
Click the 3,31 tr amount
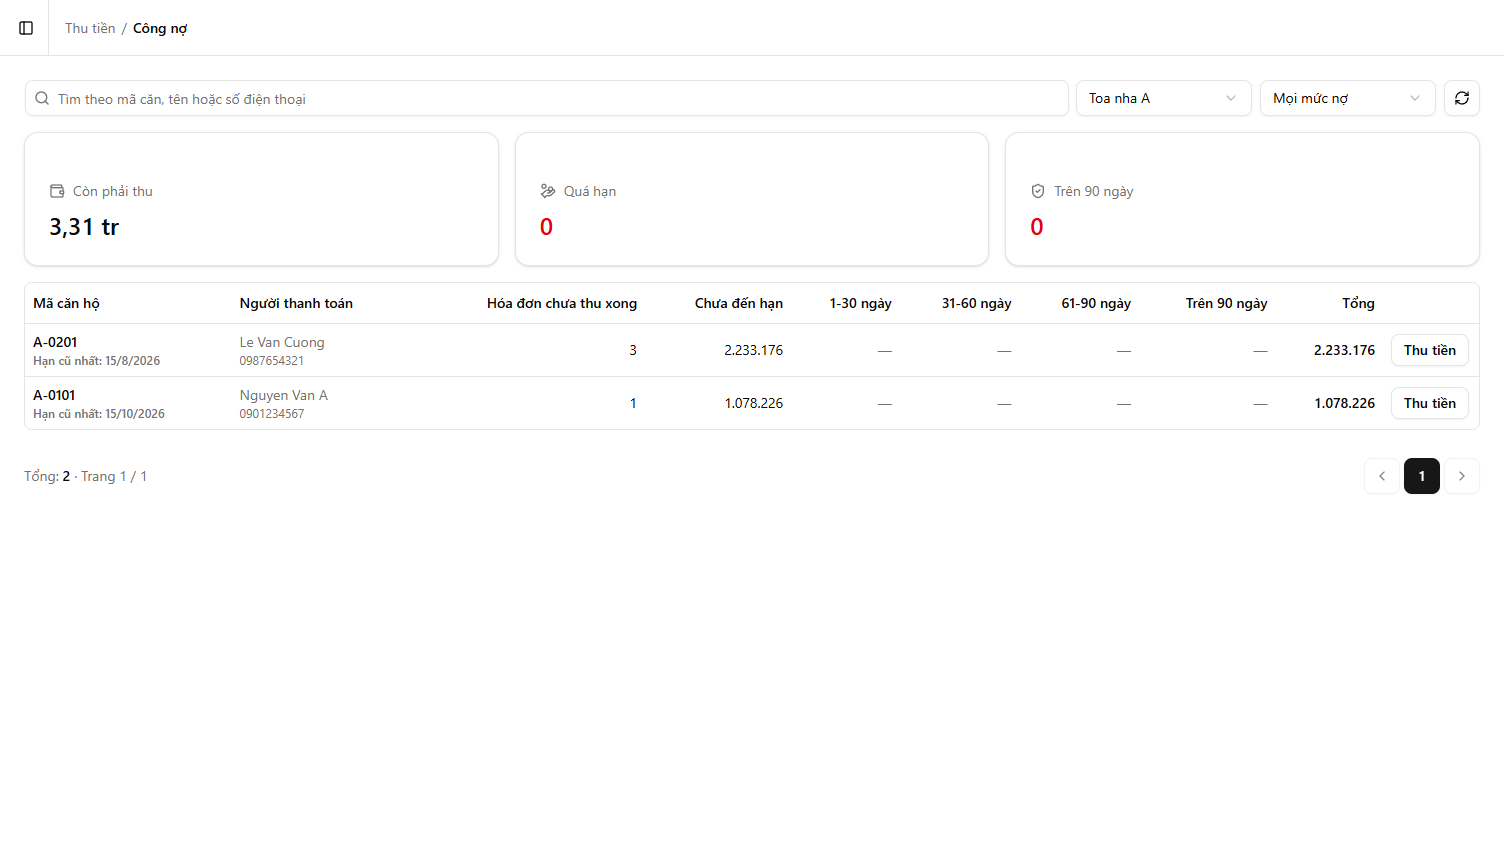[x=84, y=227]
